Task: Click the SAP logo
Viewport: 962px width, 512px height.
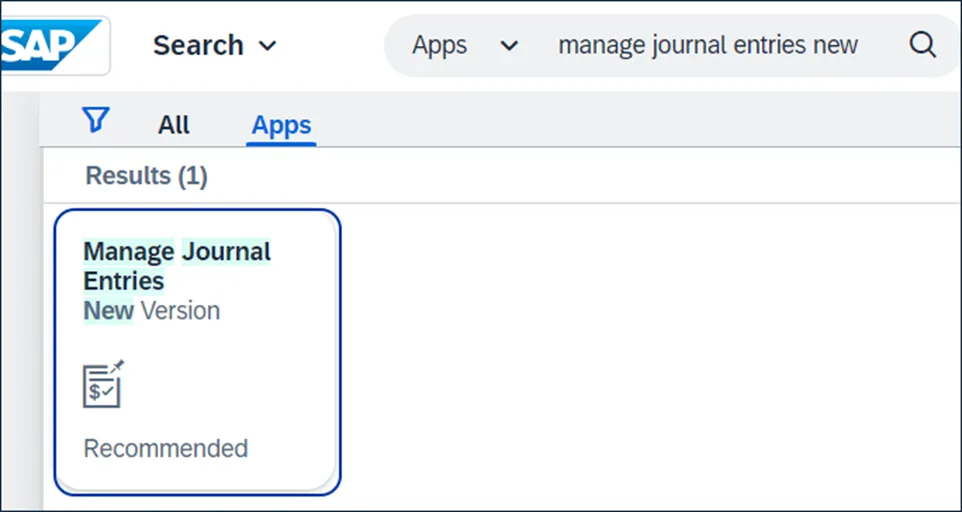Action: pyautogui.click(x=52, y=45)
